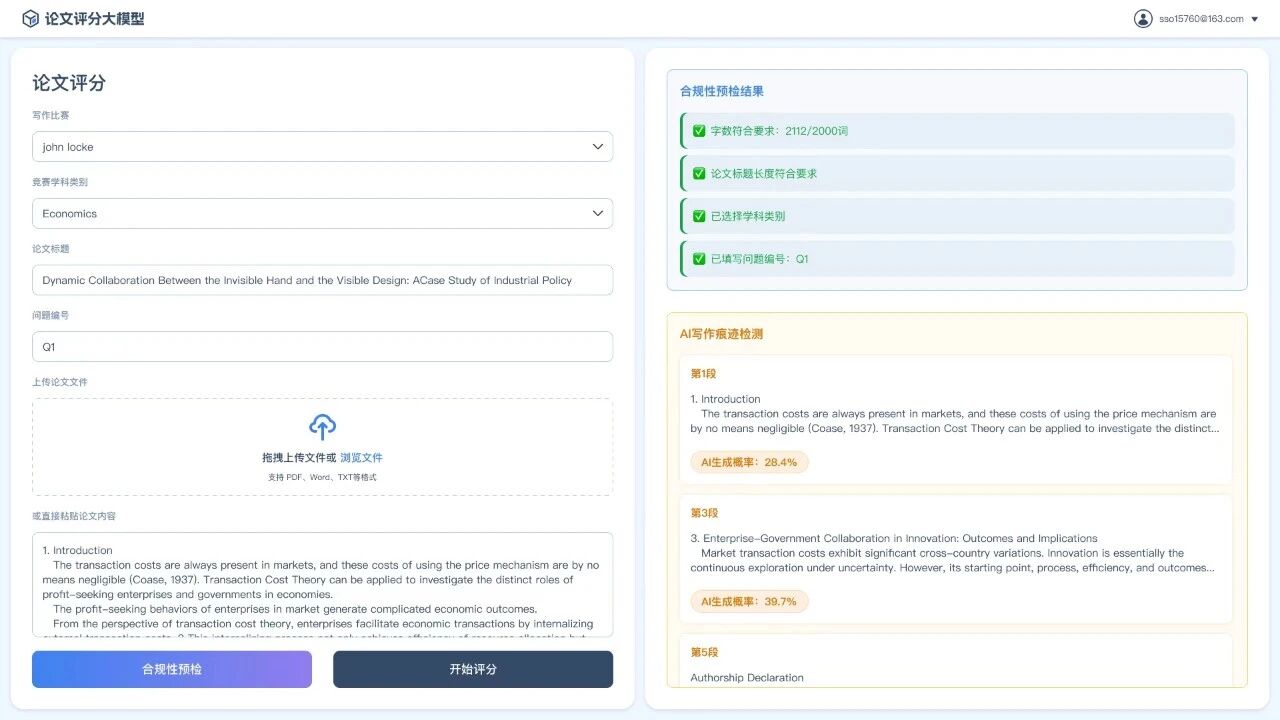Click green check icon beside 字数符合要求

coord(699,131)
